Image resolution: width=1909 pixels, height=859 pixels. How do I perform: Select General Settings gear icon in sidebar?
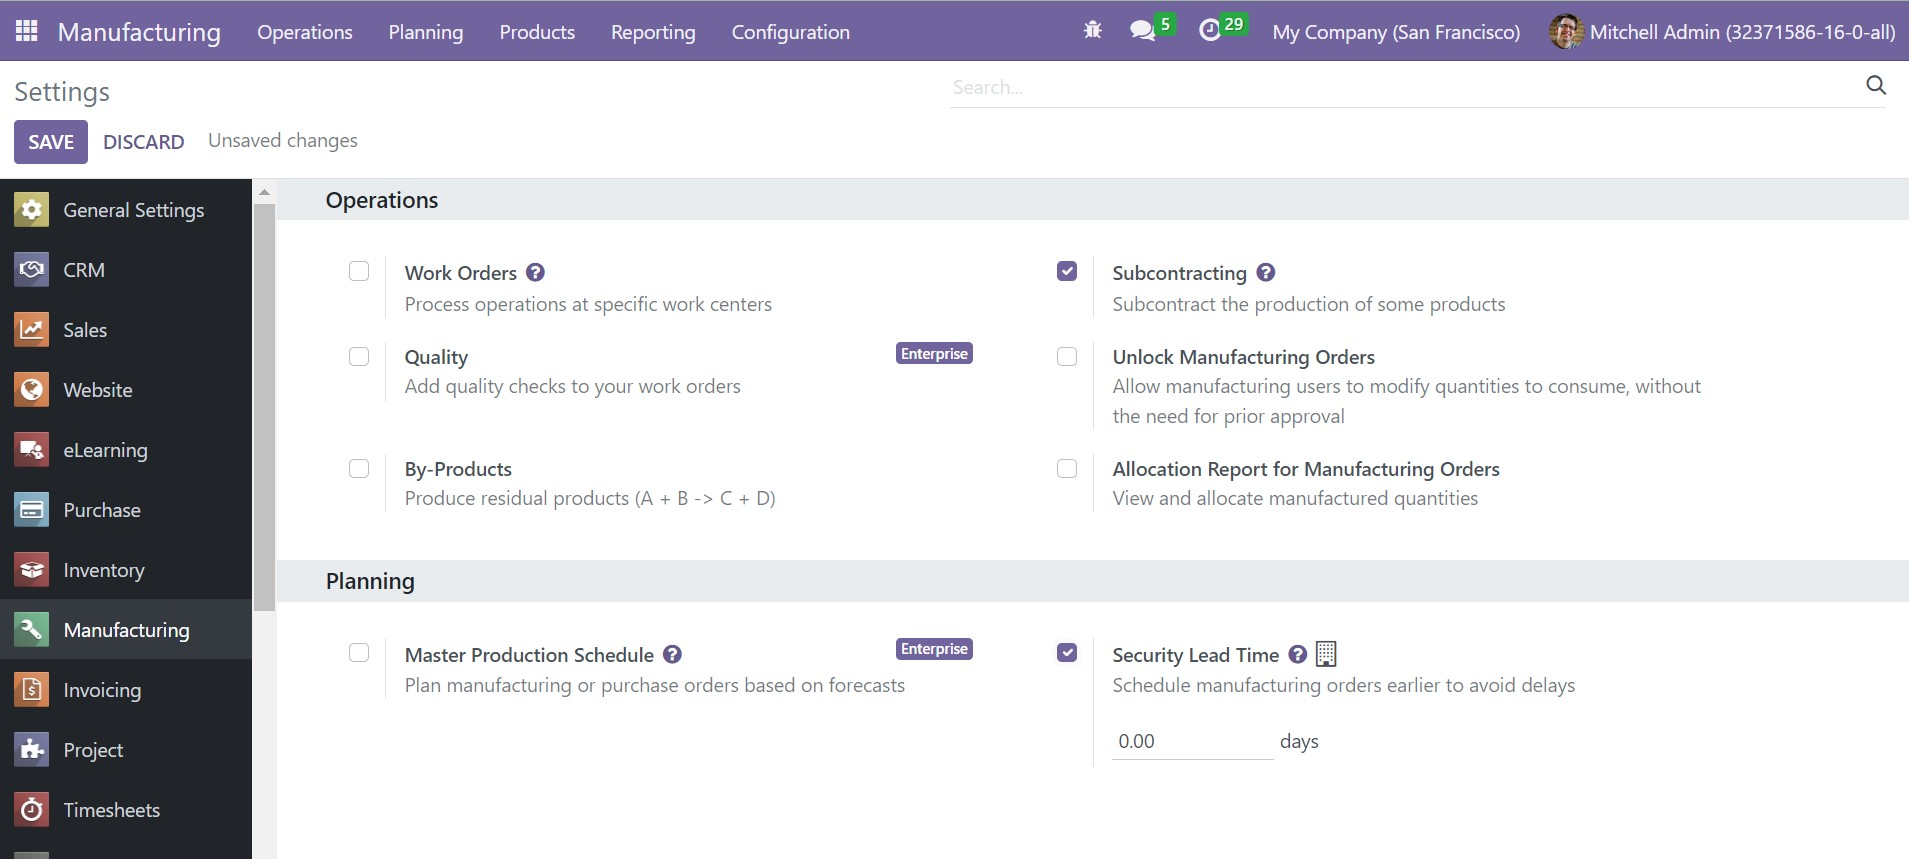(32, 210)
